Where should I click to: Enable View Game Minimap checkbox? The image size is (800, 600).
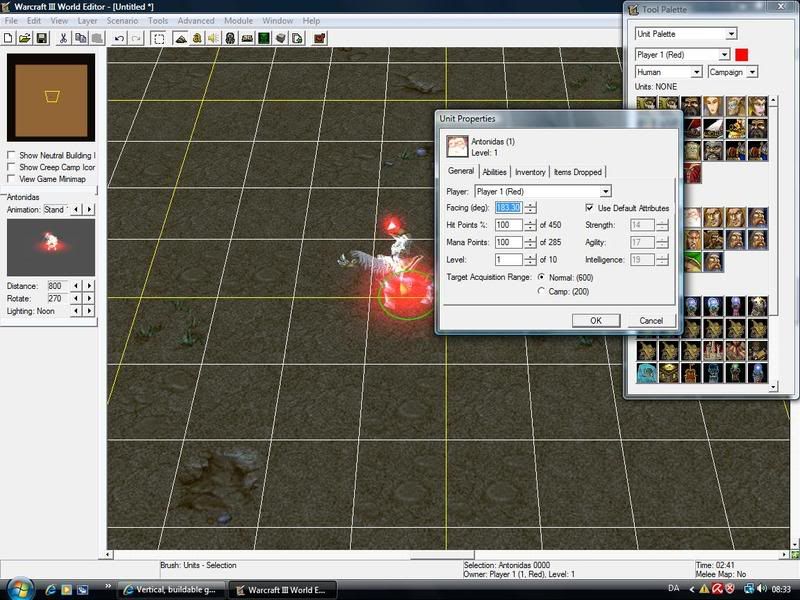(11, 179)
